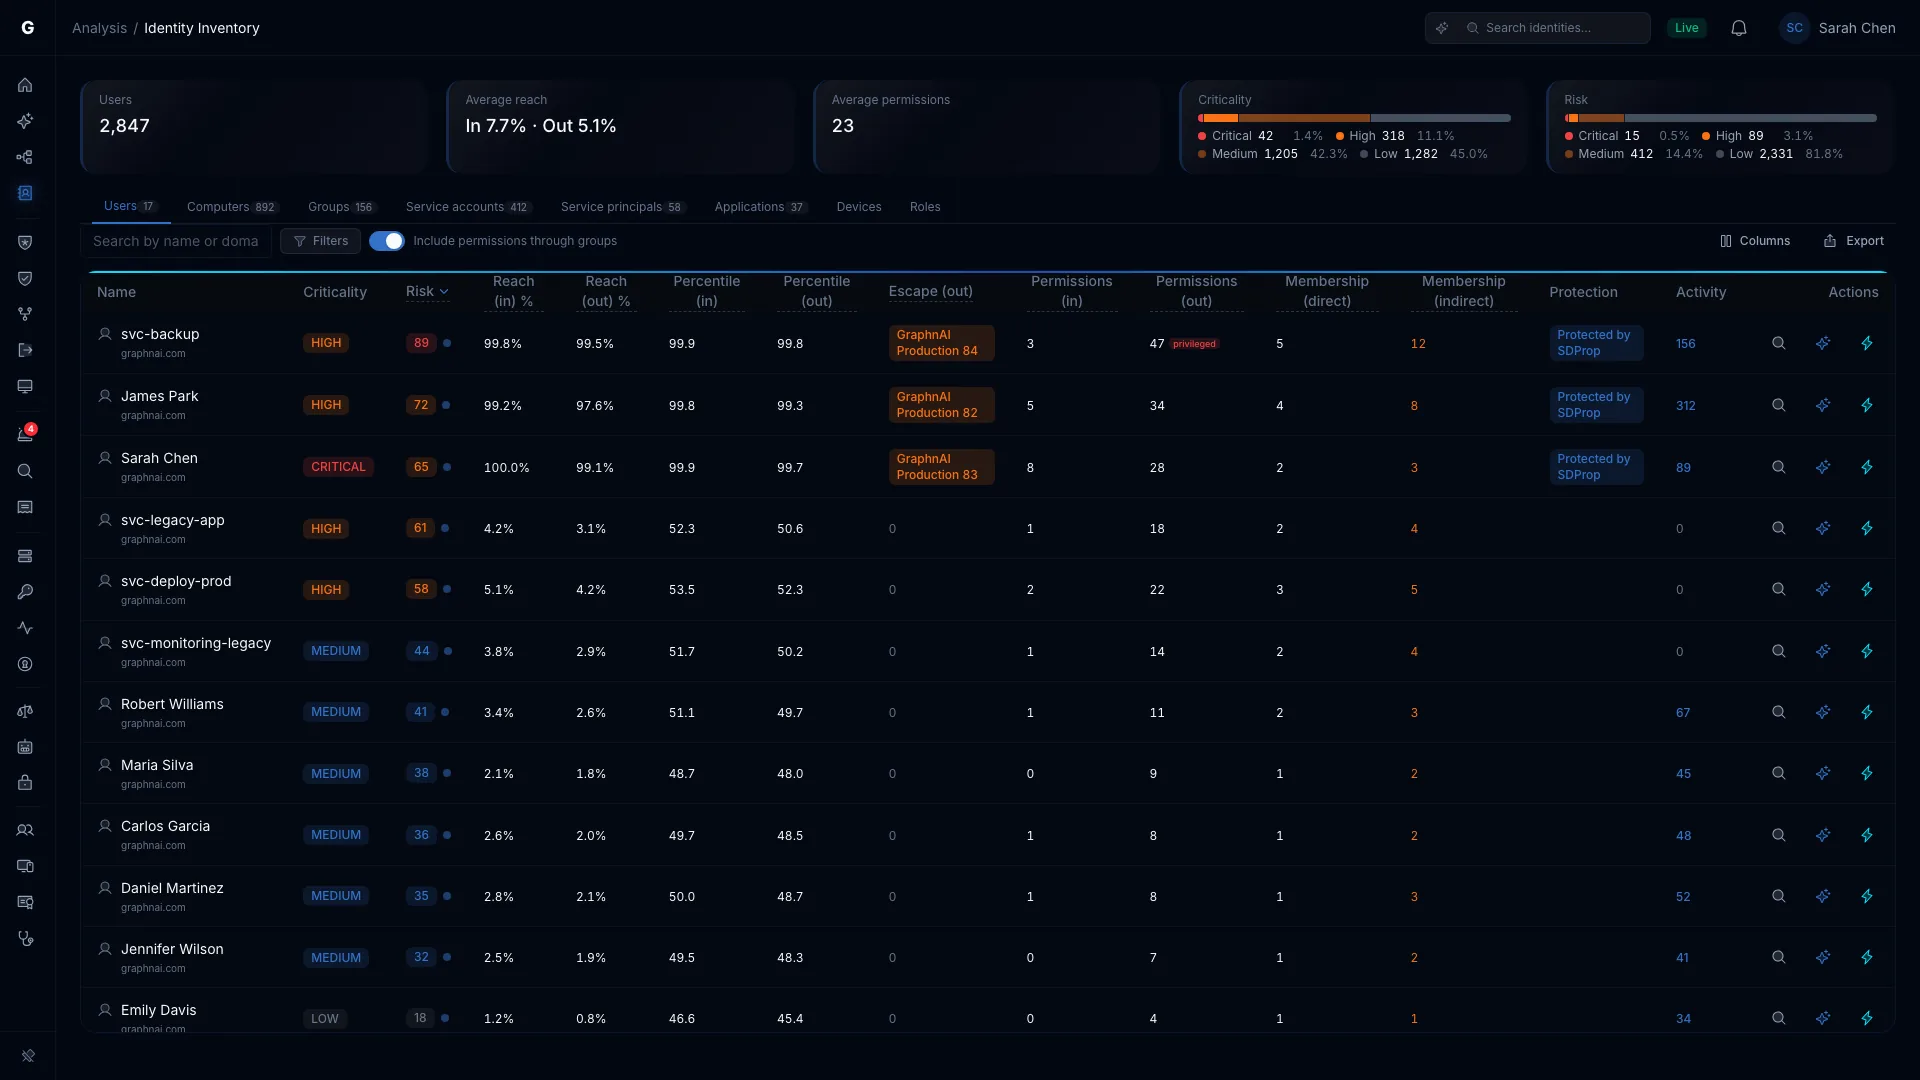Click GraphnAI Production 82 escape badge
This screenshot has height=1080, width=1920.
941,405
